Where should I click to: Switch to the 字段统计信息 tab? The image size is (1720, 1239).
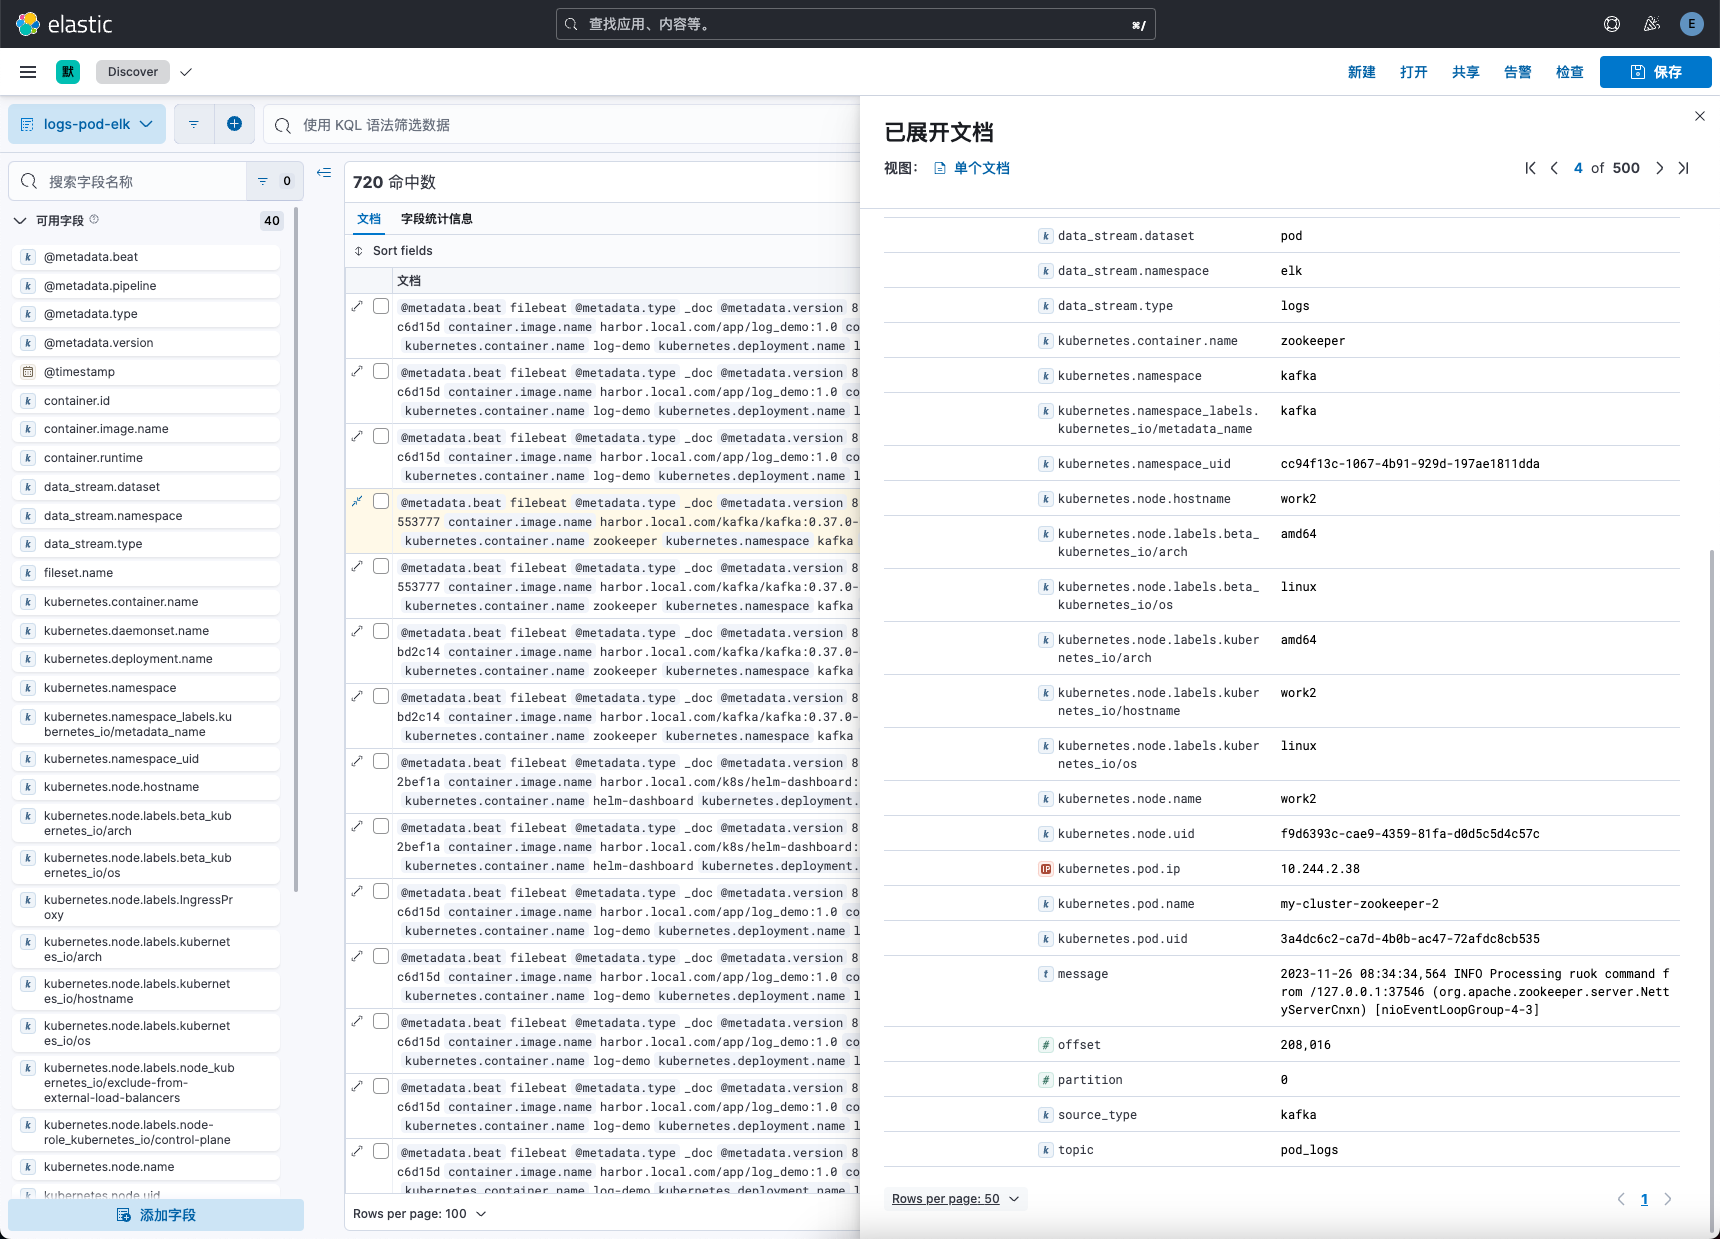(437, 219)
